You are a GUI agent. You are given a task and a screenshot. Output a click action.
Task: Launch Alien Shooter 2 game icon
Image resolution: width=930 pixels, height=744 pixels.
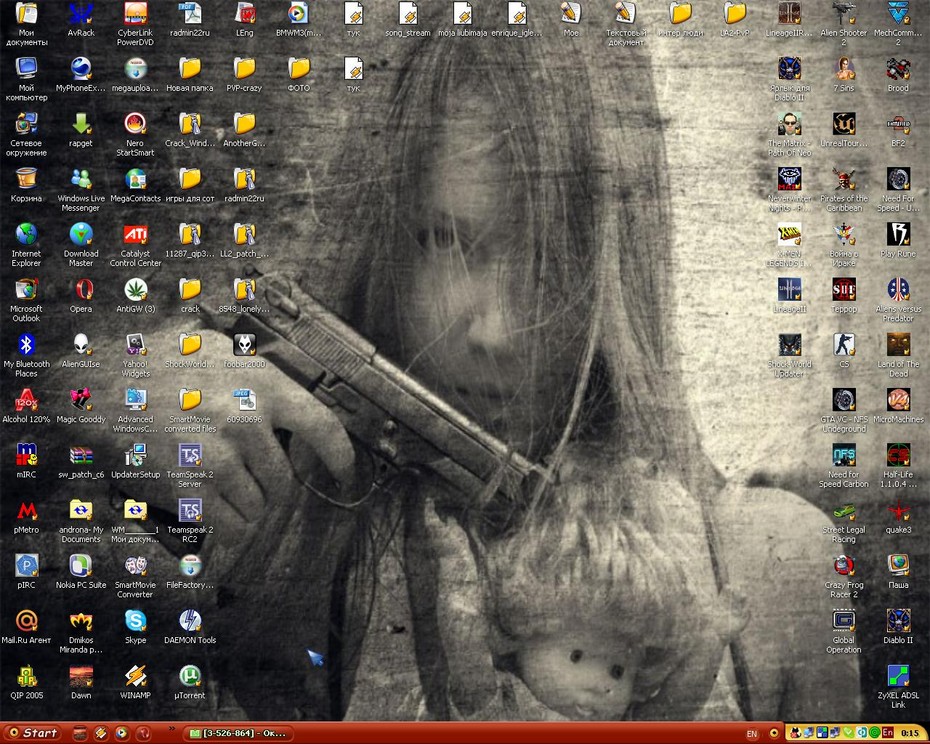click(843, 24)
